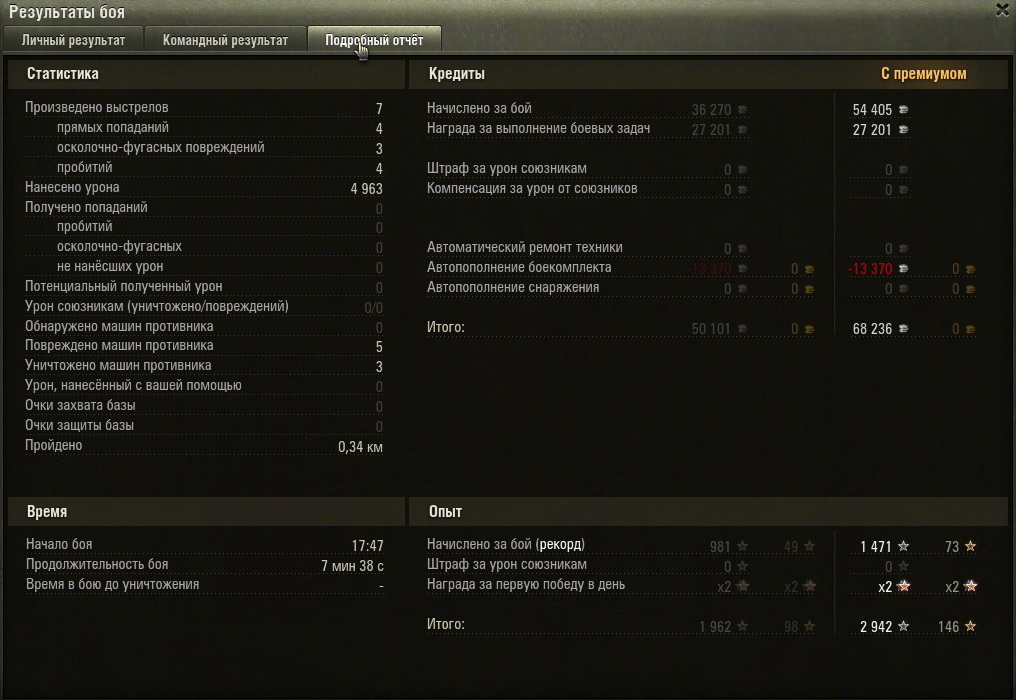Click the premium experience total 2 942

(x=876, y=627)
